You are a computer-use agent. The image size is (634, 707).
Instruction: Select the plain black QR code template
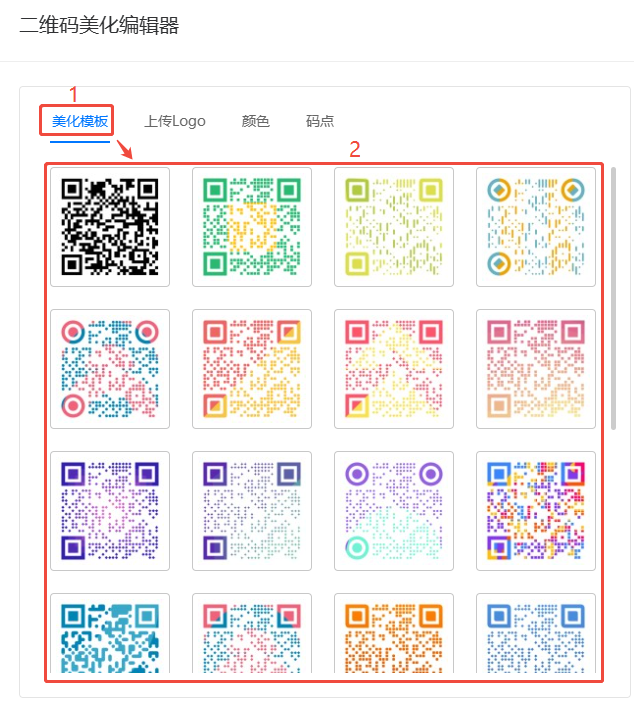click(x=110, y=227)
